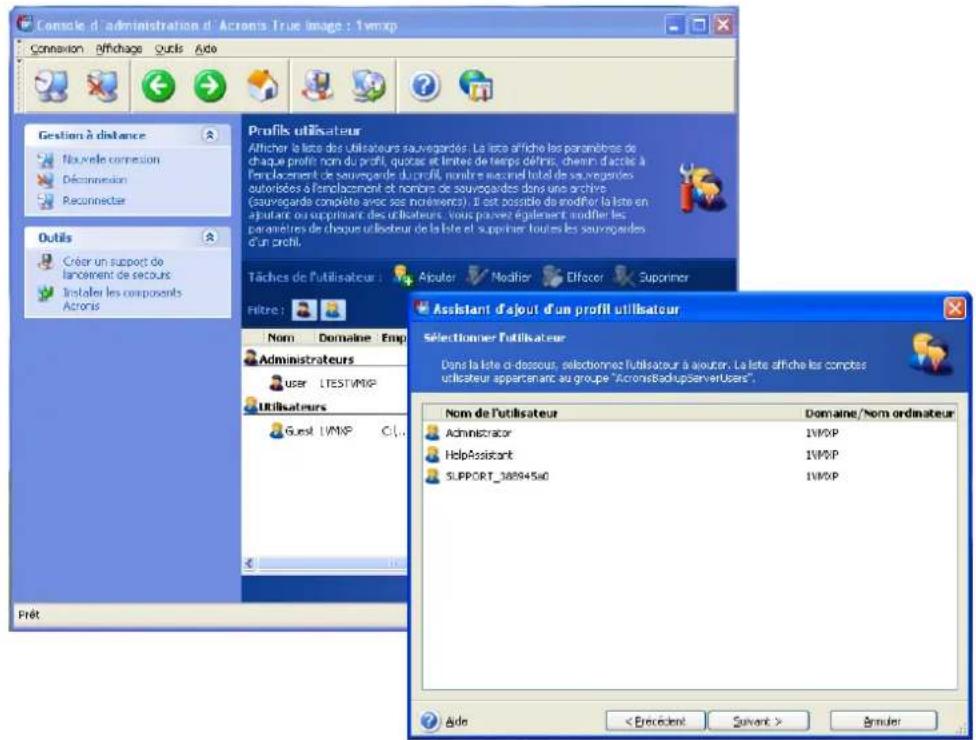Select SUPPORT_388945a0 name in wizard list
The width and height of the screenshot is (976, 740).
497,476
